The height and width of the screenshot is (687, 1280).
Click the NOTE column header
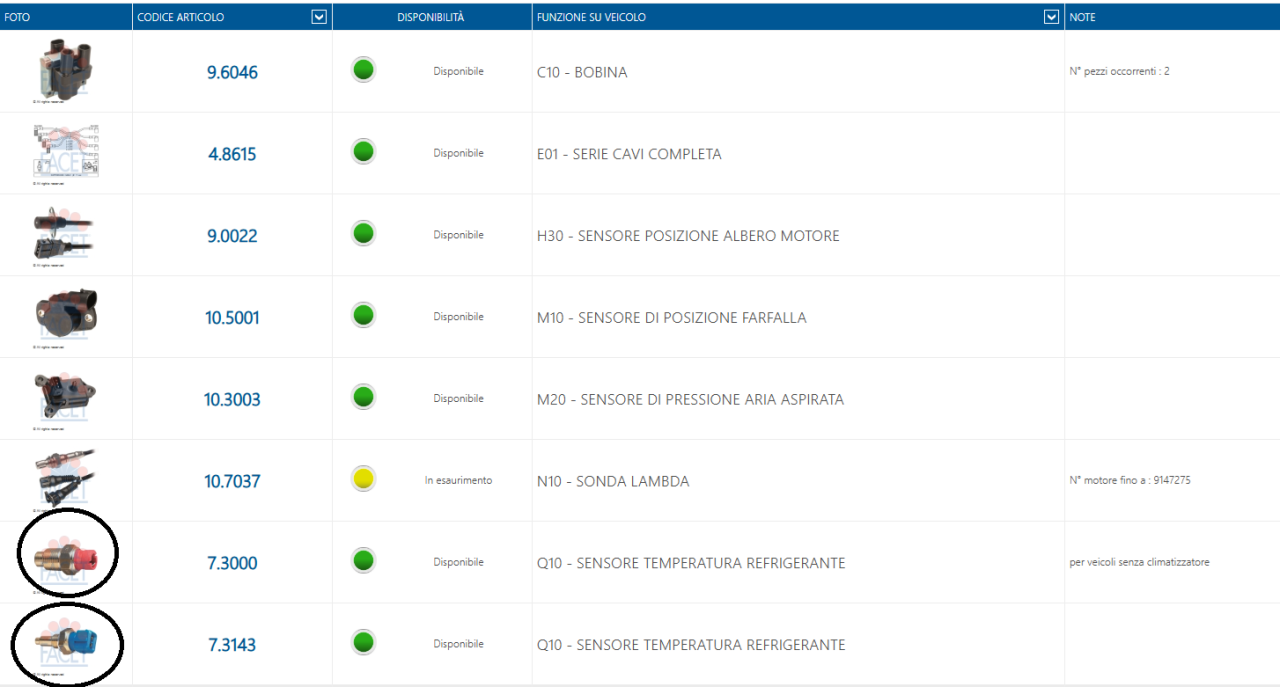coord(1082,17)
